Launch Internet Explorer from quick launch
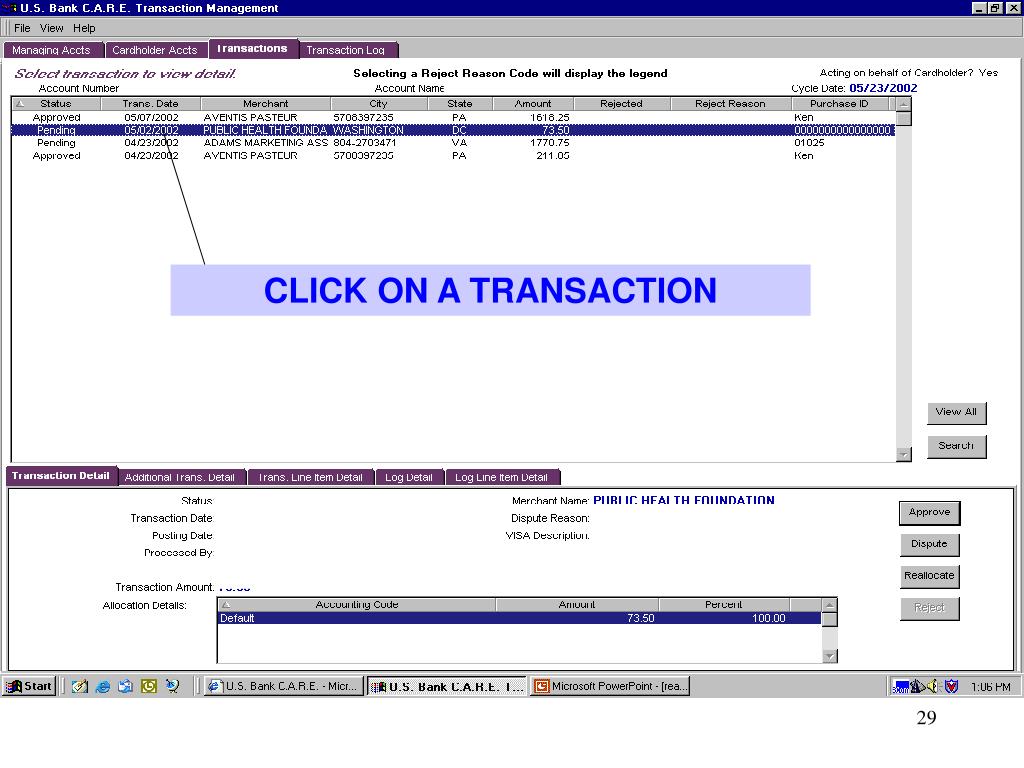This screenshot has height=768, width=1024. (x=103, y=686)
